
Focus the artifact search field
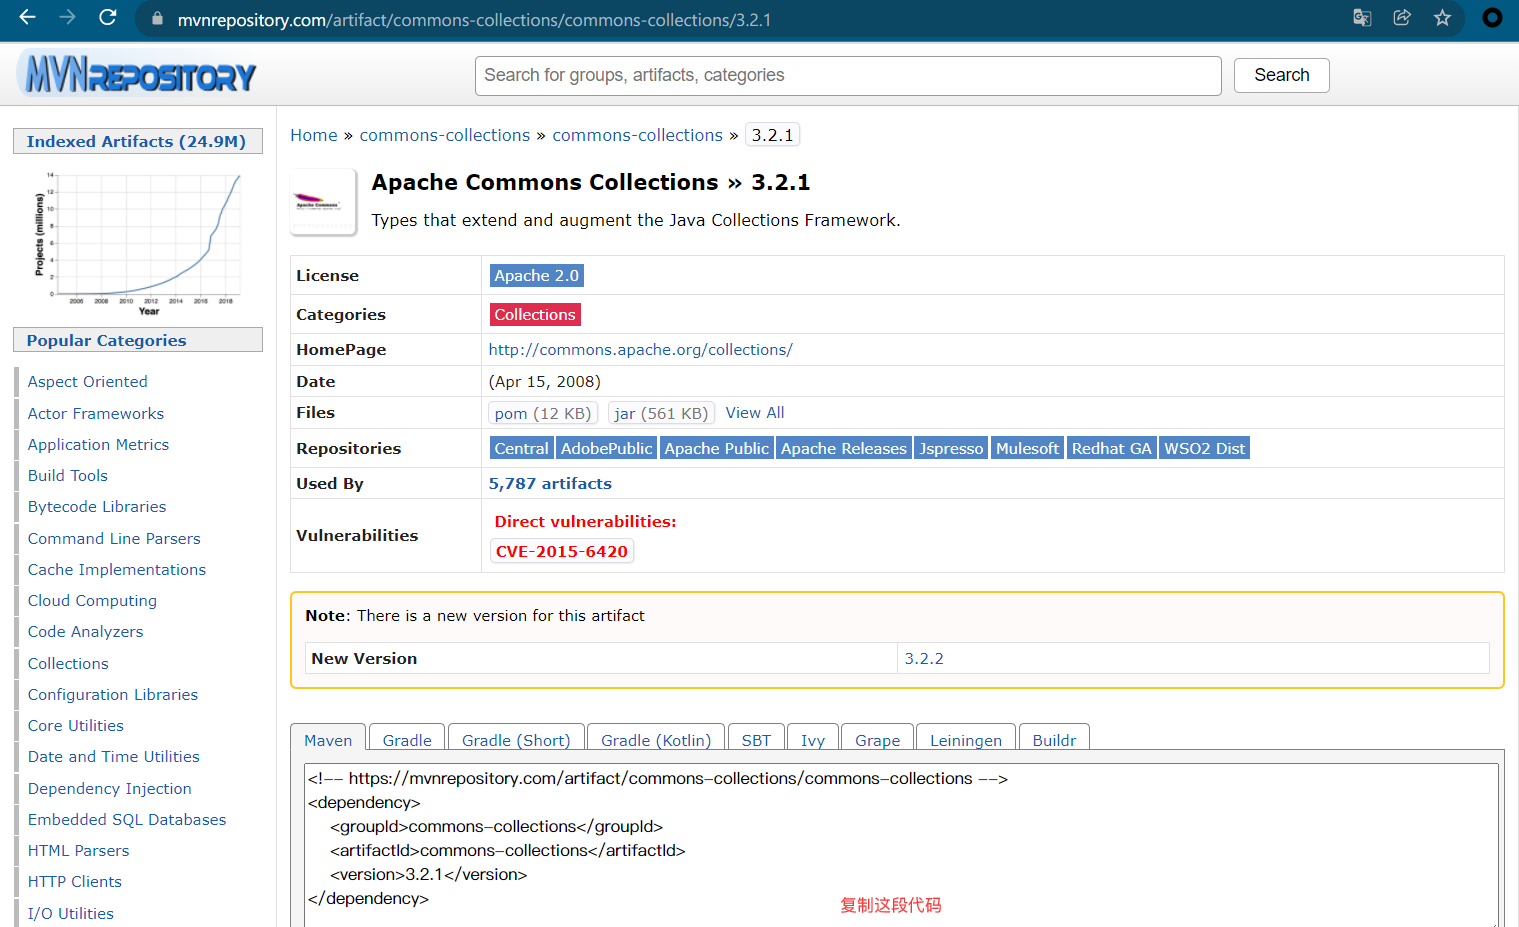click(x=848, y=76)
